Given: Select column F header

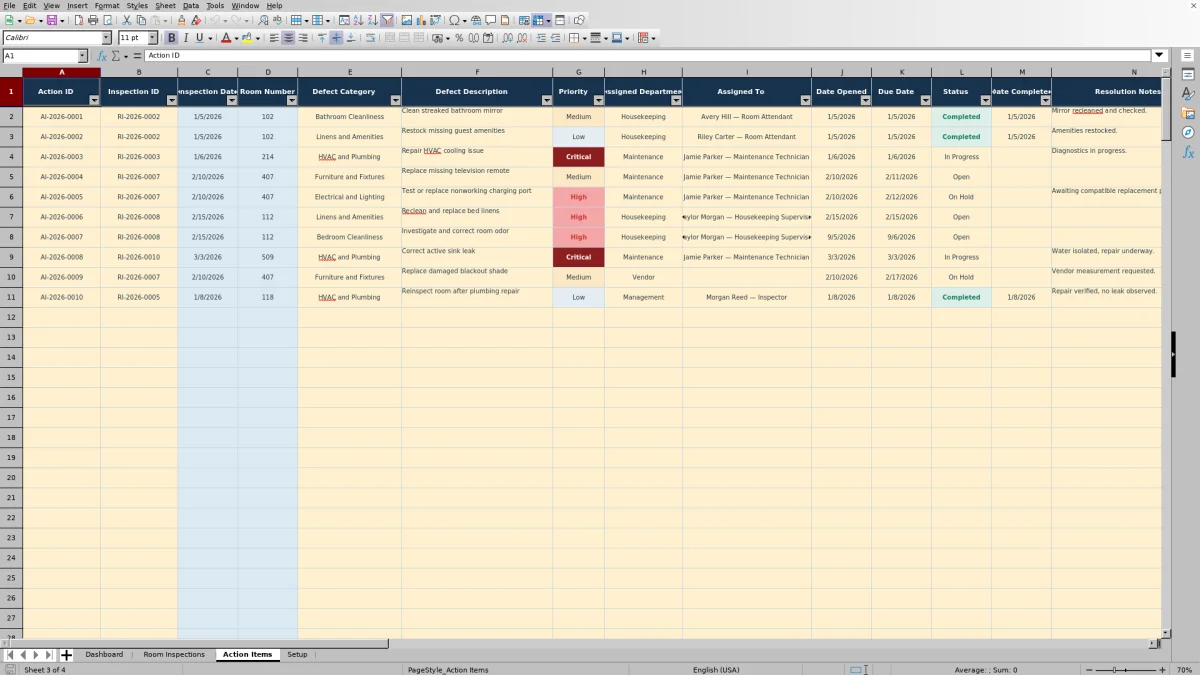Looking at the screenshot, I should [x=477, y=72].
